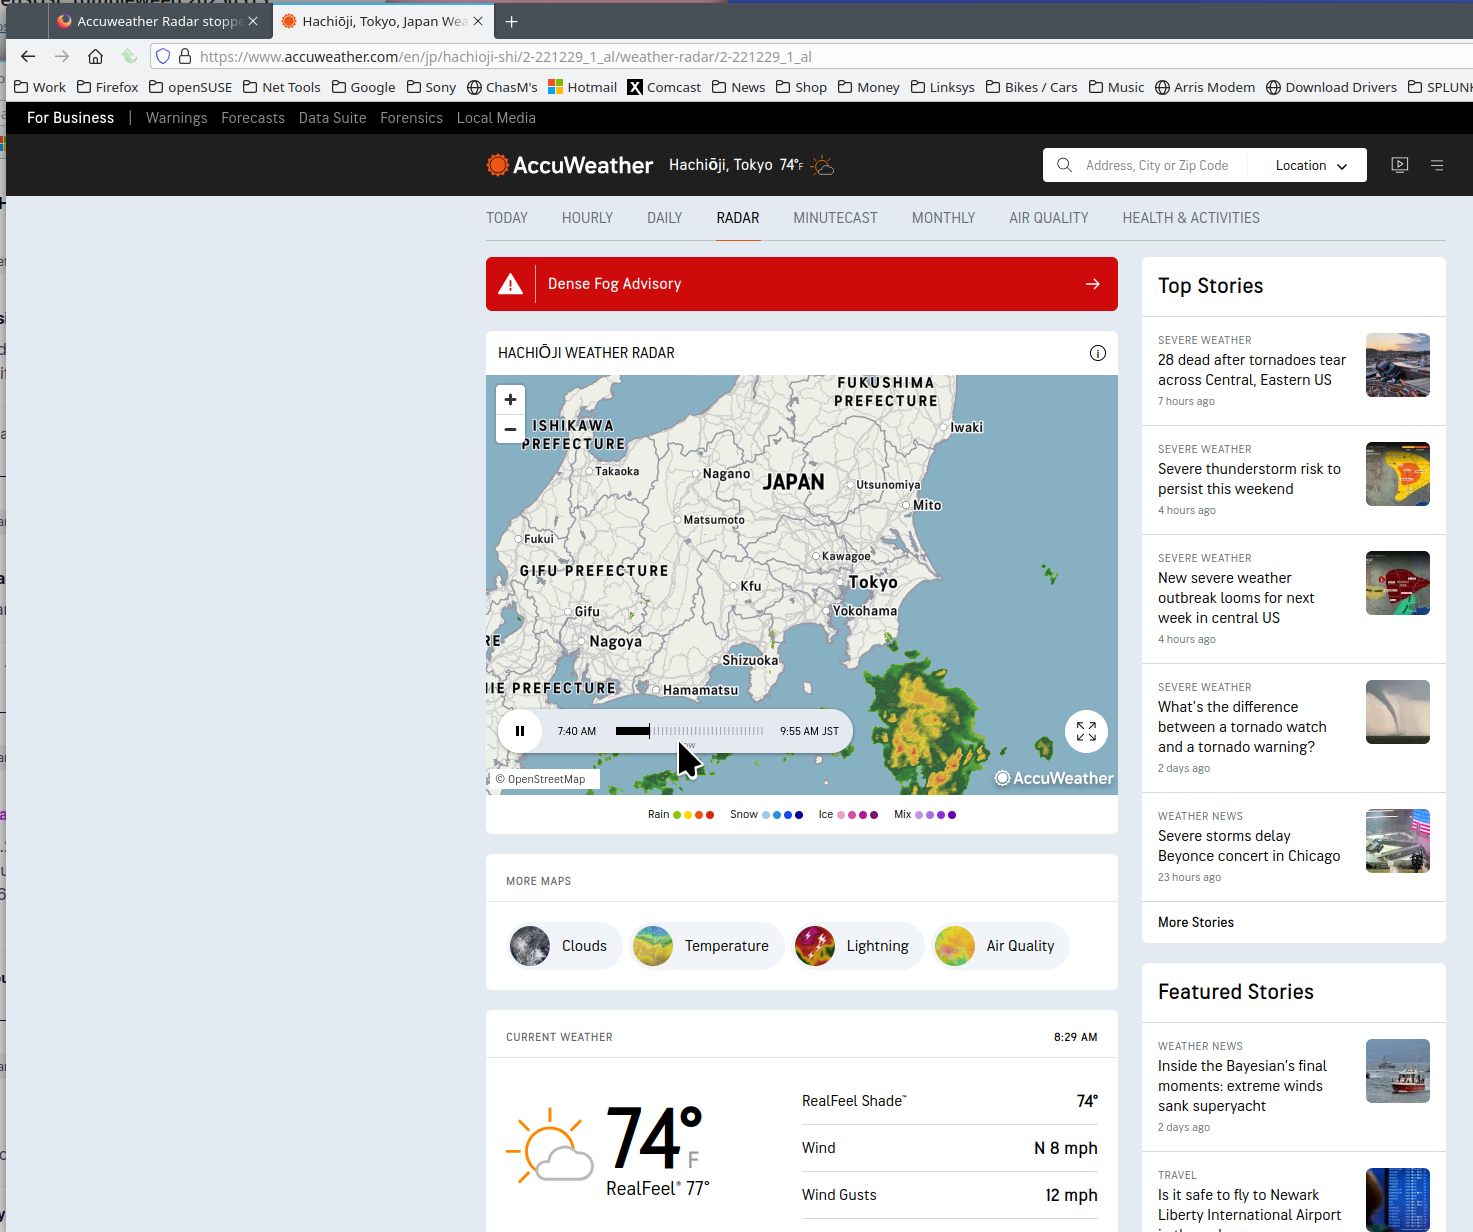Open a new browser tab
The height and width of the screenshot is (1232, 1473).
pyautogui.click(x=511, y=21)
